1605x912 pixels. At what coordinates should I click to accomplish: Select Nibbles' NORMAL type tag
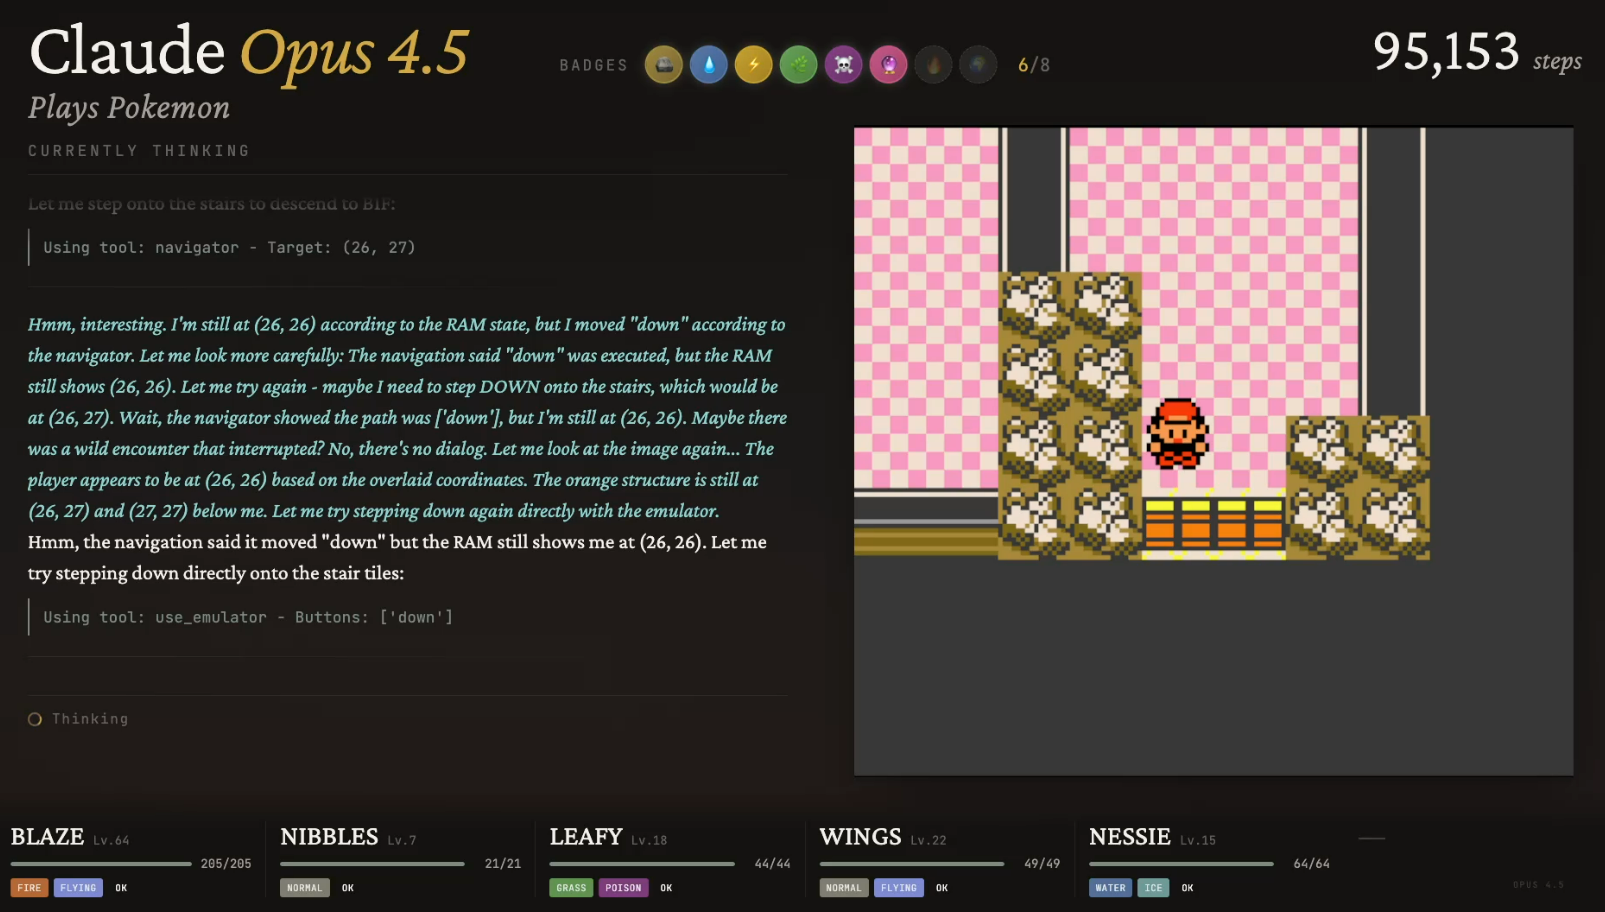coord(305,888)
